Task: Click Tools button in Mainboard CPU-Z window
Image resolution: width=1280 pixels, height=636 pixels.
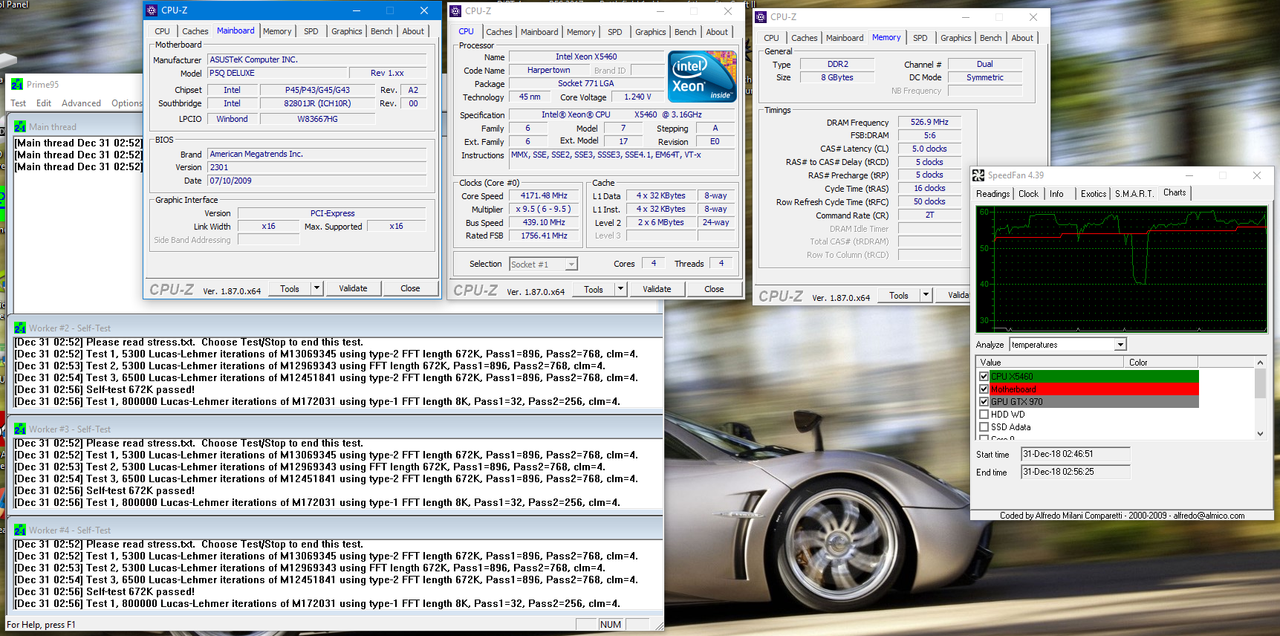Action: pyautogui.click(x=290, y=288)
